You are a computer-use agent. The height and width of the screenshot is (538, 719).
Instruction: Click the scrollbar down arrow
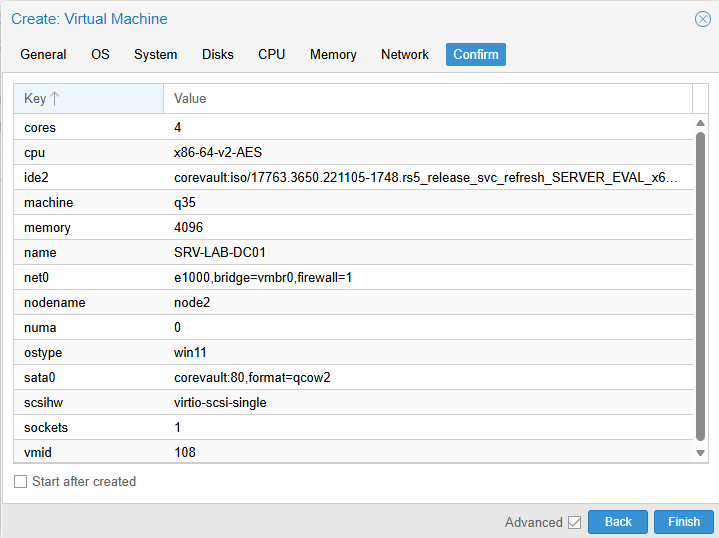(700, 453)
